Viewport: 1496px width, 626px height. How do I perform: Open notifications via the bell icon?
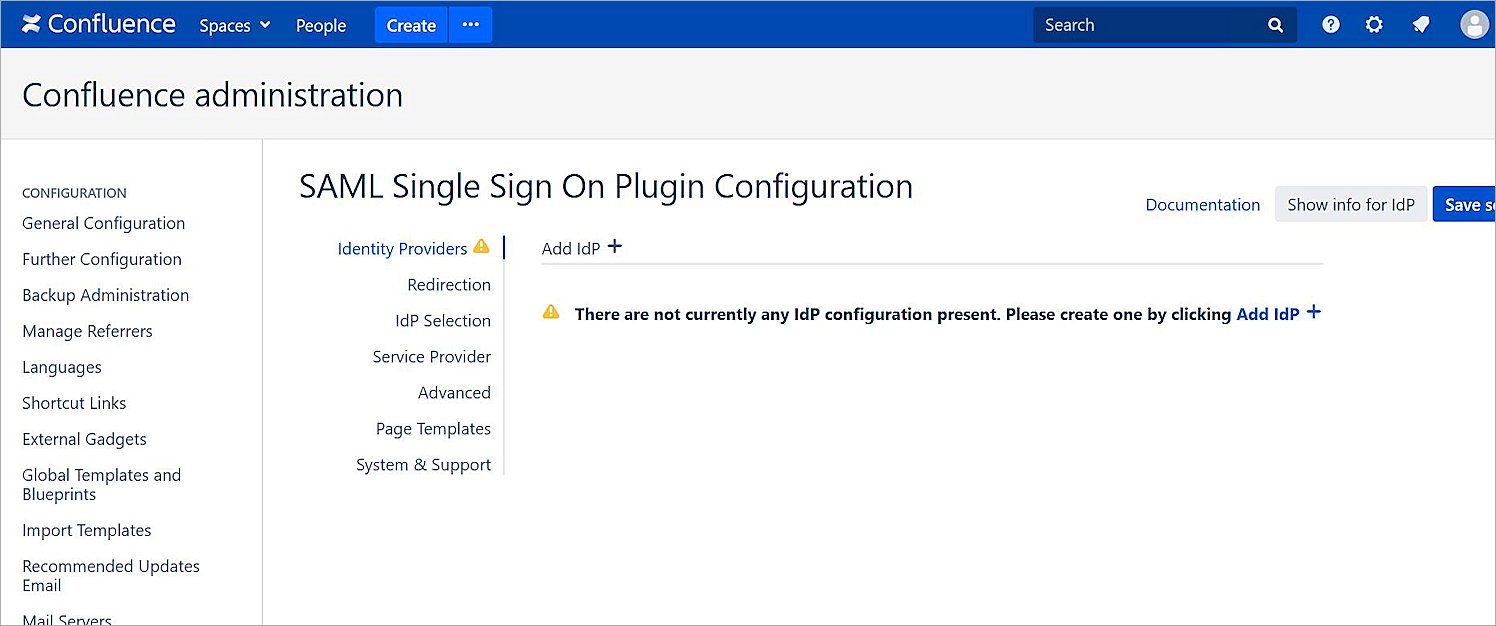tap(1421, 24)
